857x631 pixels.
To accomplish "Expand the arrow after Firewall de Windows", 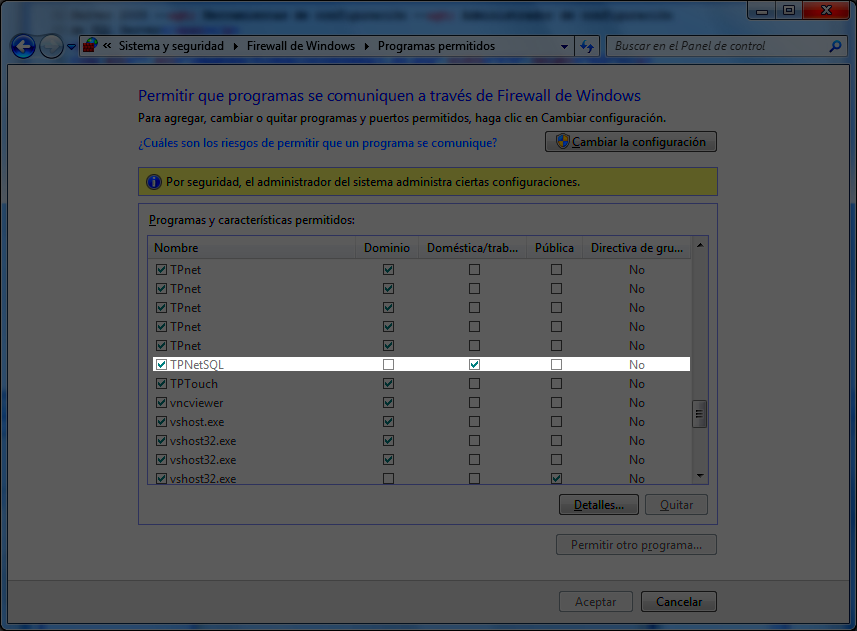I will pyautogui.click(x=366, y=46).
